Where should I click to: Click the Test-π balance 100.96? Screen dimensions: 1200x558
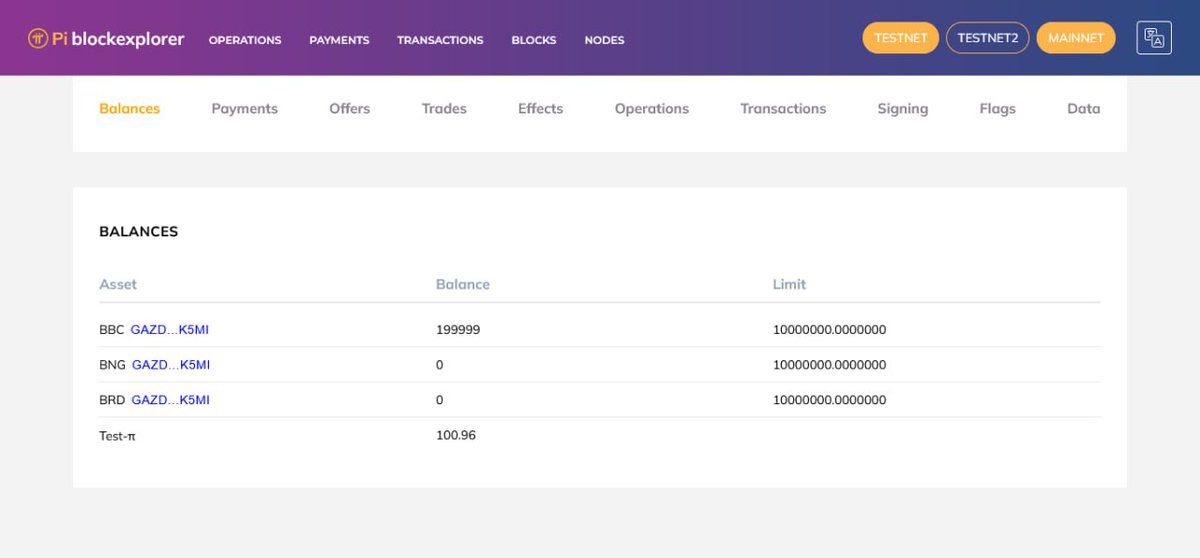click(x=456, y=435)
